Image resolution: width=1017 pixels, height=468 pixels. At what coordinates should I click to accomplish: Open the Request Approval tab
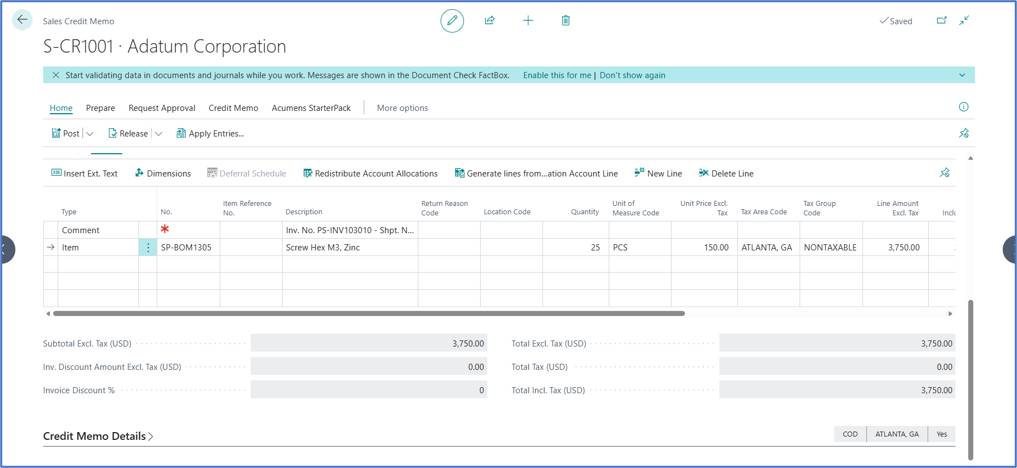[x=162, y=108]
